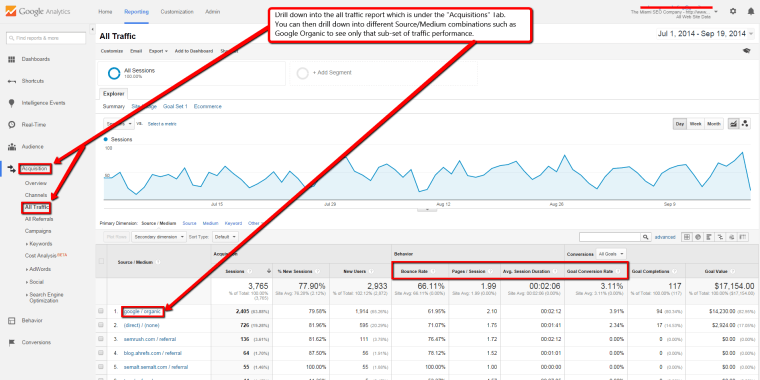Screen dimensions: 760x380
Task: Open the account selector dropdown arrow
Action: pos(716,11)
